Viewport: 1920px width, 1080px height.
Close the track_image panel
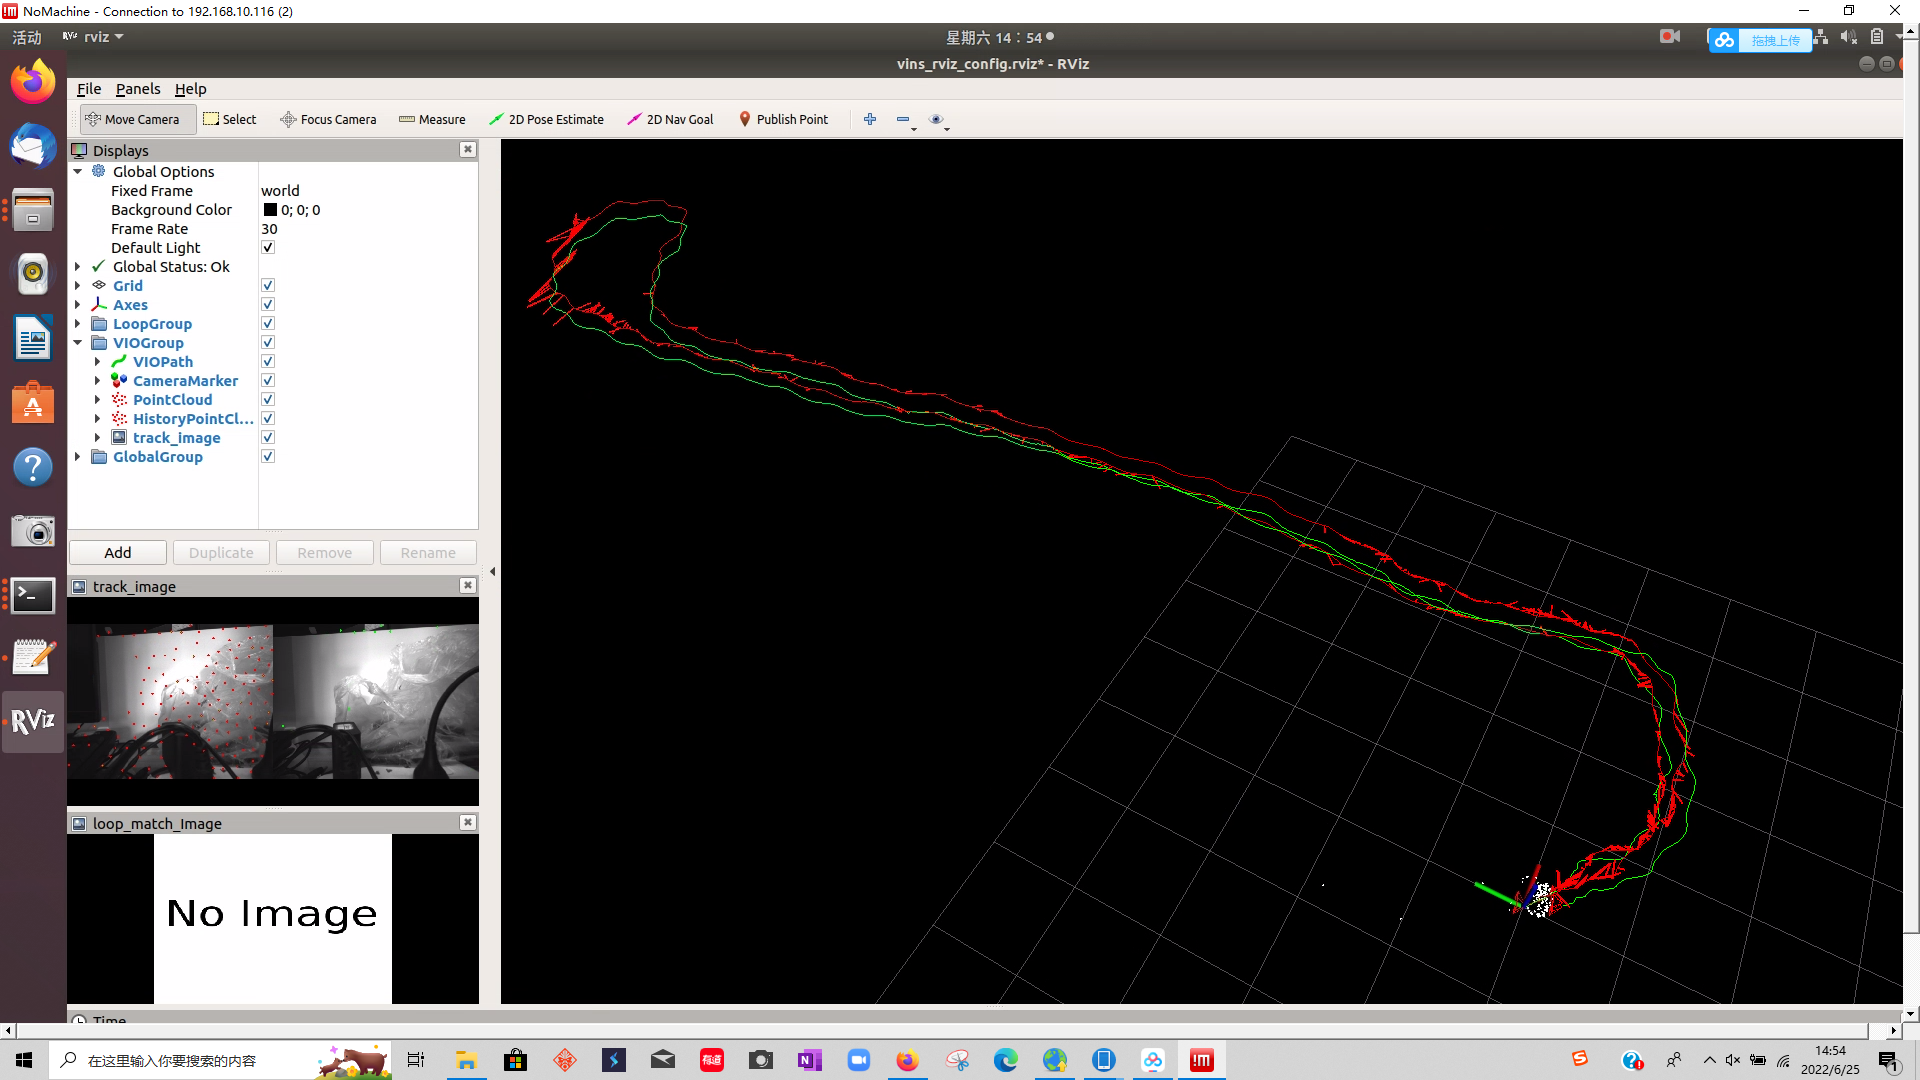pyautogui.click(x=467, y=585)
